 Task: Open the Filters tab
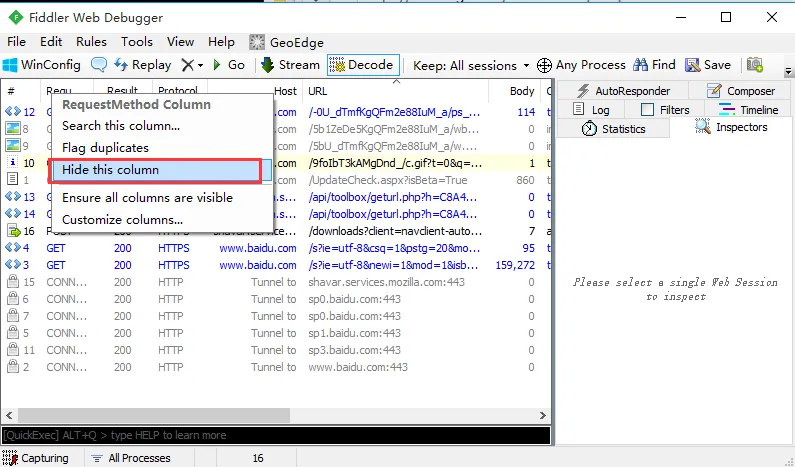click(x=665, y=110)
